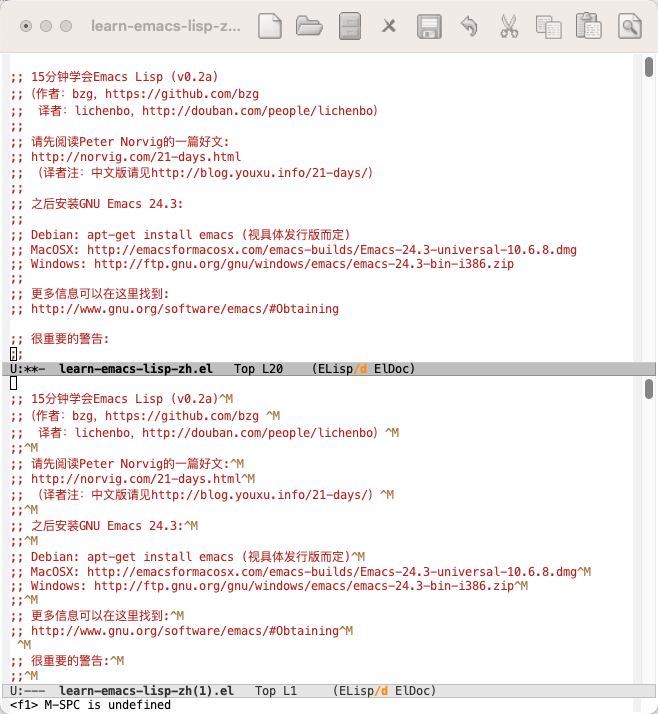Open the gnu.org Obtaining URL in top pane
The height and width of the screenshot is (714, 658).
[x=185, y=309]
